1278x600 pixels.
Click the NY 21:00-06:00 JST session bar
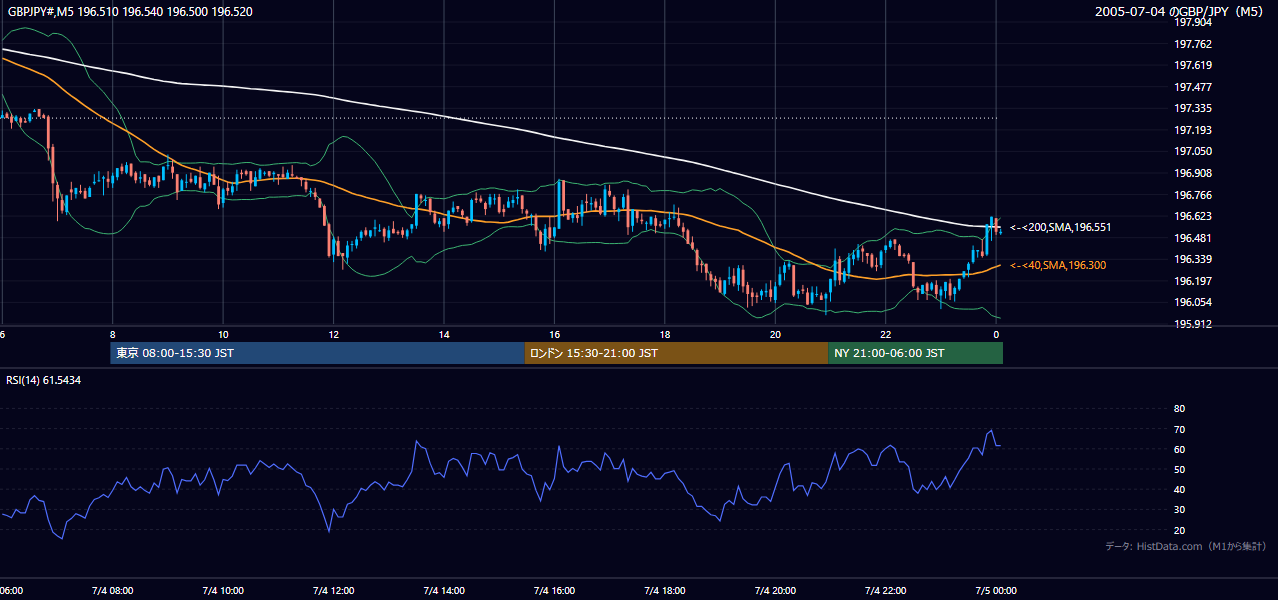pos(915,353)
